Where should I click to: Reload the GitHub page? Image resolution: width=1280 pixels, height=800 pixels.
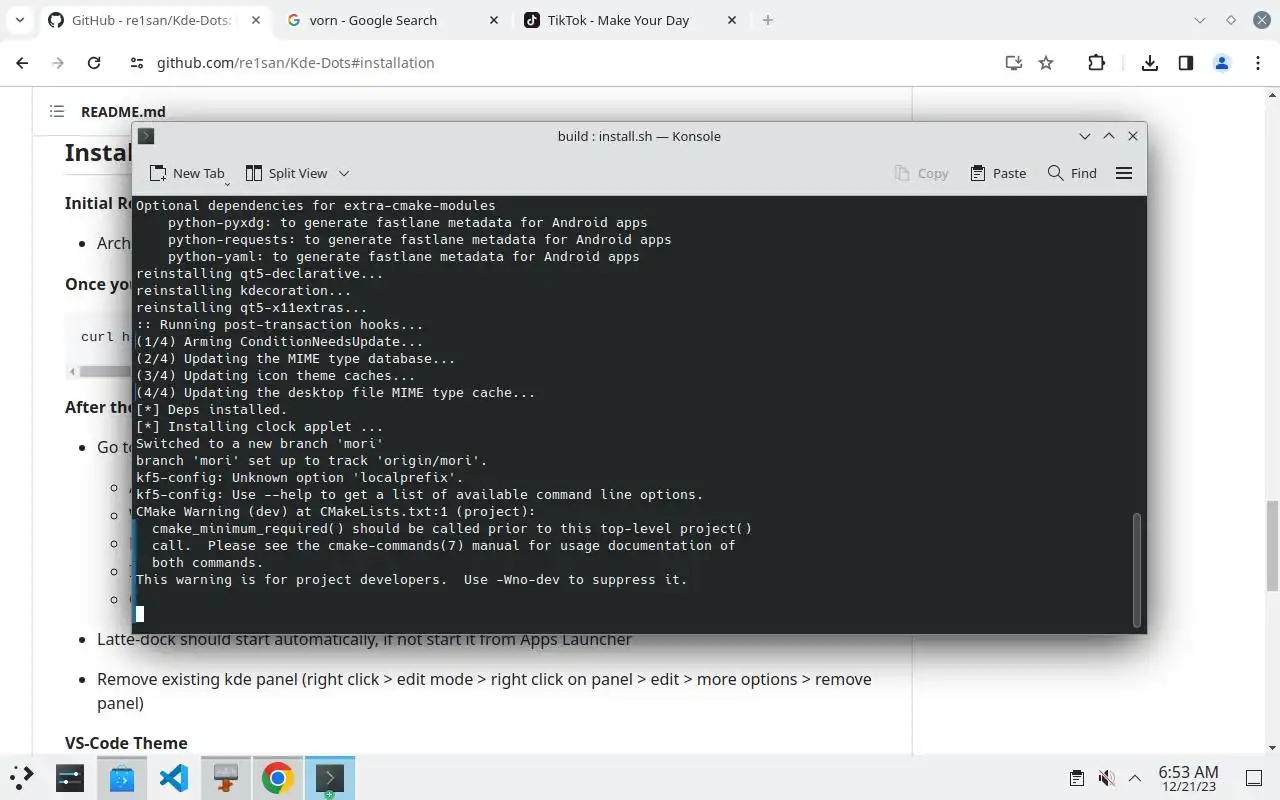pos(94,62)
